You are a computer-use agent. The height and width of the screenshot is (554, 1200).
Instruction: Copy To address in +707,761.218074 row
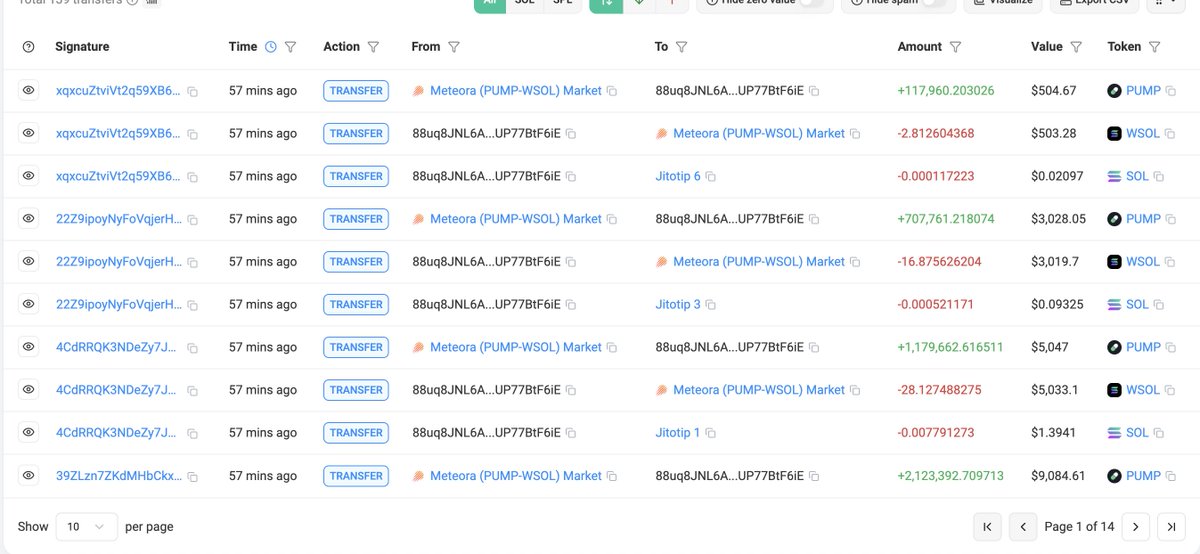coord(814,220)
